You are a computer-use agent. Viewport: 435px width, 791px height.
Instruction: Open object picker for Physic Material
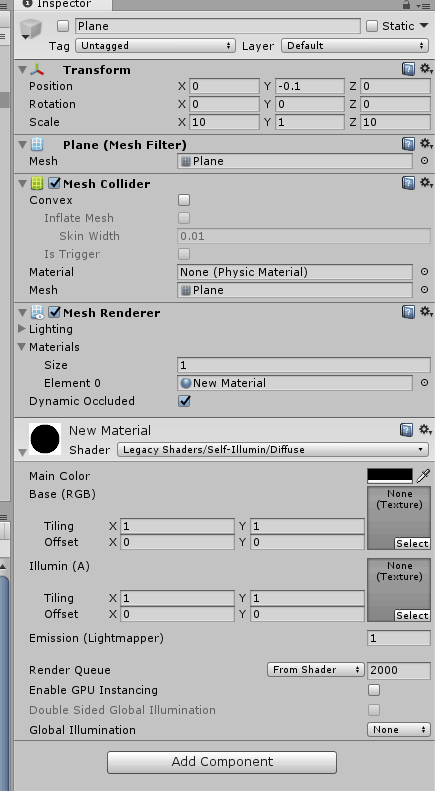[x=424, y=272]
